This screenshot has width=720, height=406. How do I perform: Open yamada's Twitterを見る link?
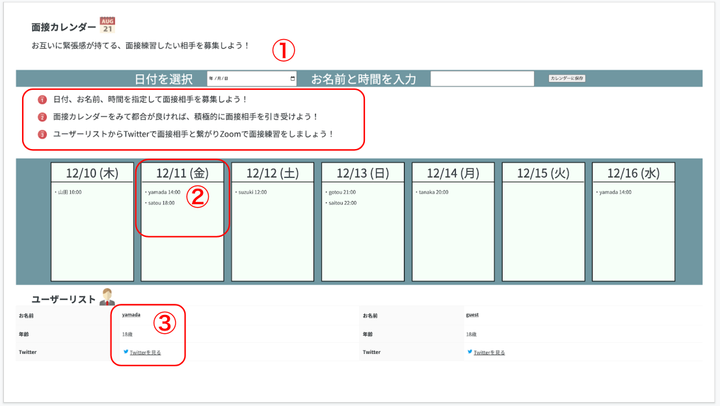click(145, 353)
